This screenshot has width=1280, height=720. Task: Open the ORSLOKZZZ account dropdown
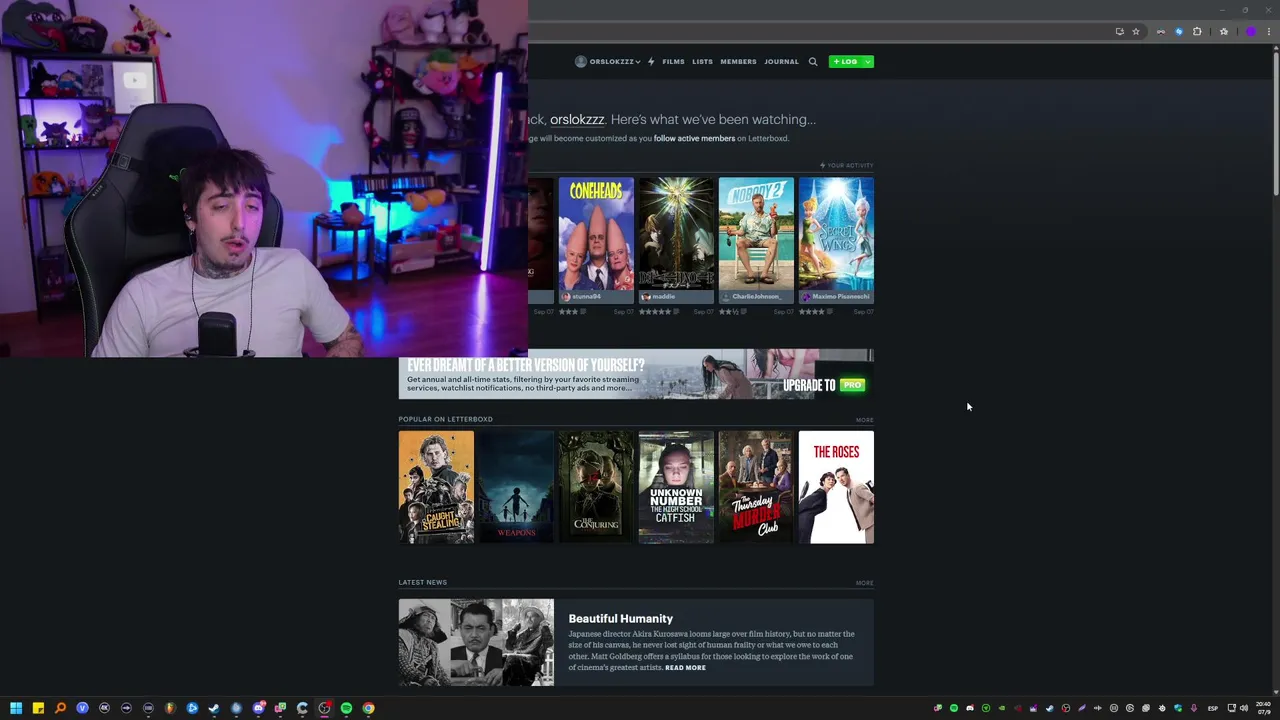pos(608,62)
